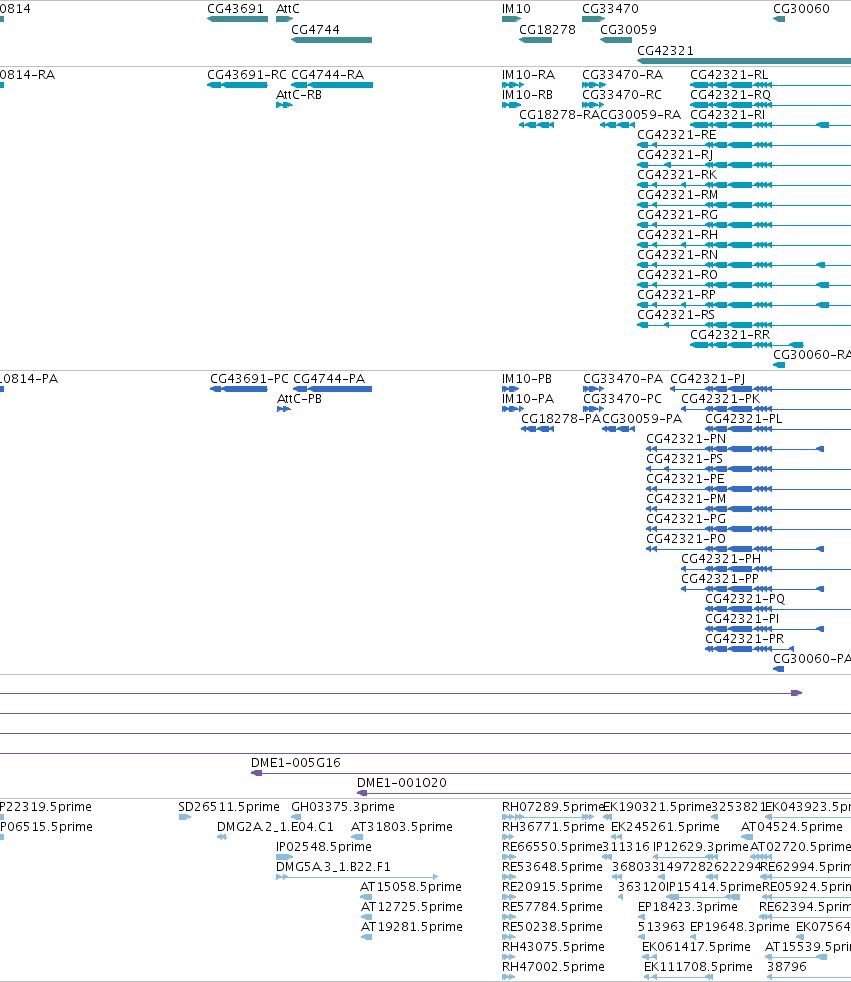Select the CG4744-PA protein label
Viewport: 851px width, 982px height.
329,379
